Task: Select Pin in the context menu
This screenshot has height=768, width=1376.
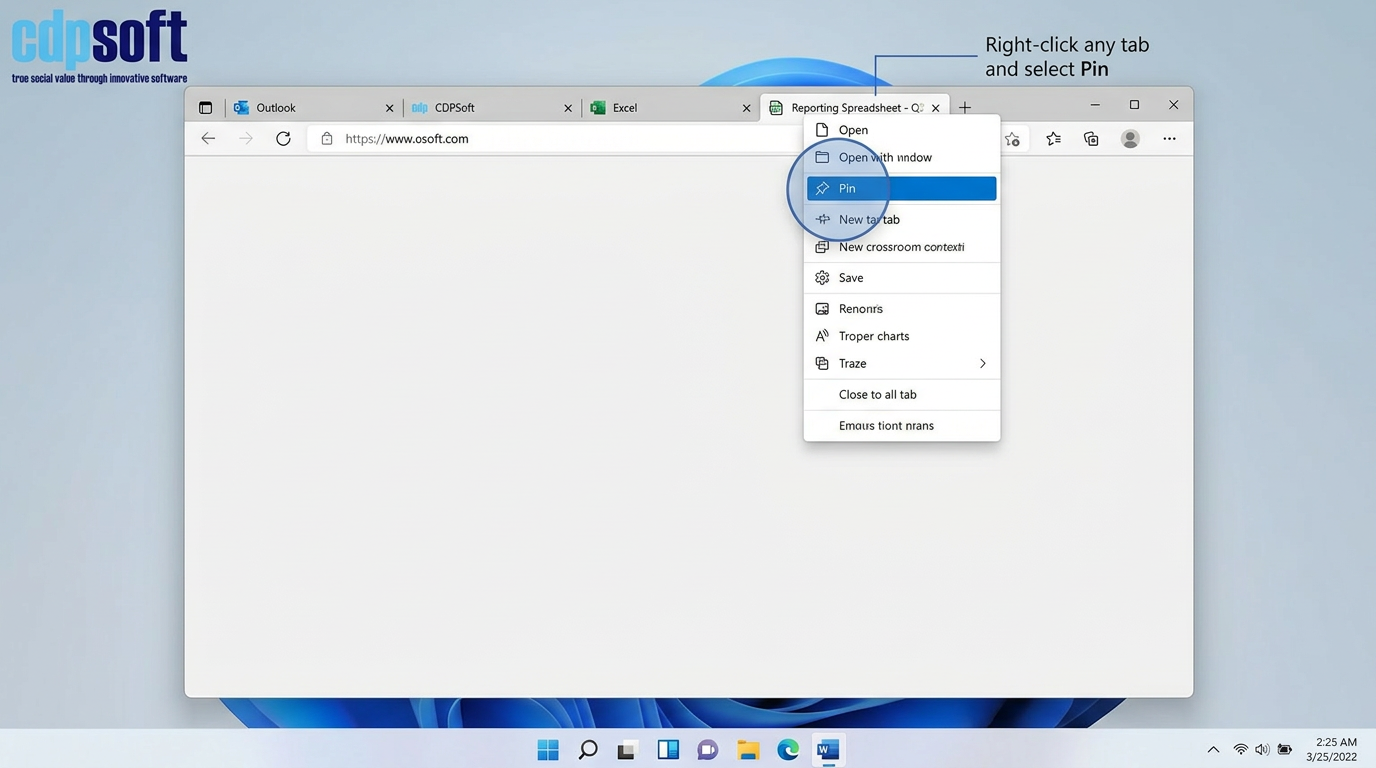Action: [901, 188]
